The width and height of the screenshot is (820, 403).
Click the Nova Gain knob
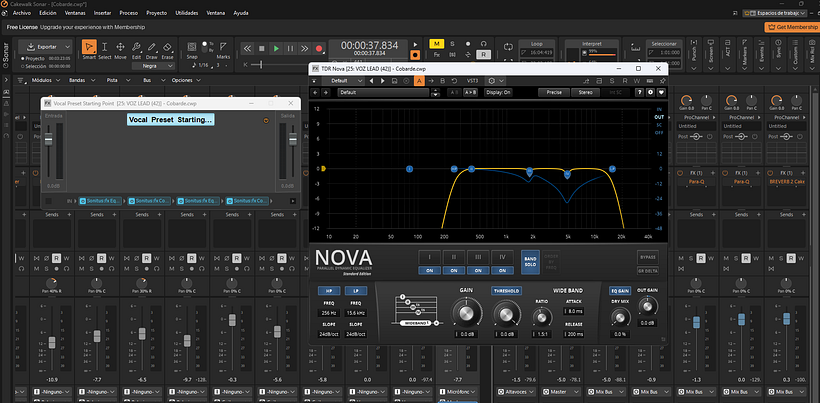click(x=464, y=314)
